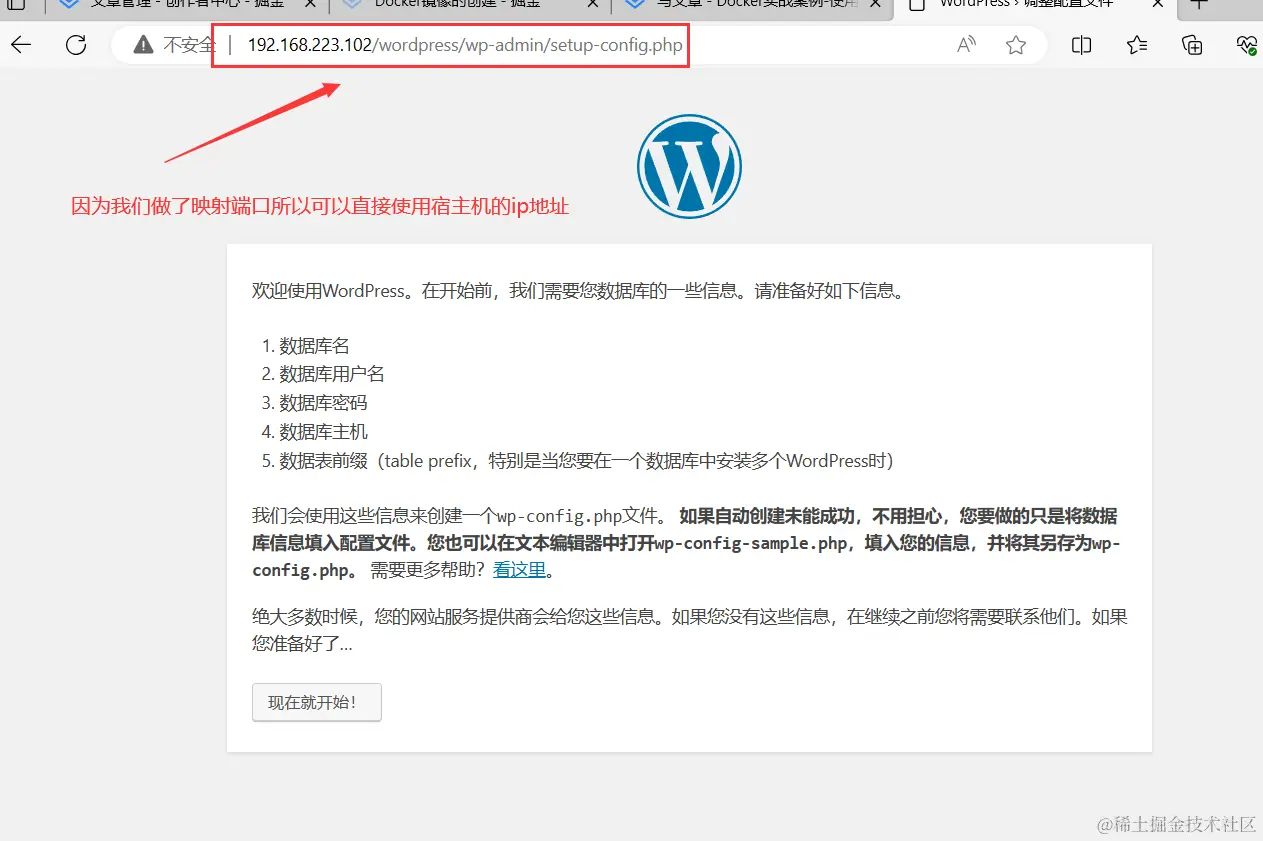Switch to the 文章管理 创作者中心 tab
This screenshot has height=841, width=1263.
pos(185,5)
